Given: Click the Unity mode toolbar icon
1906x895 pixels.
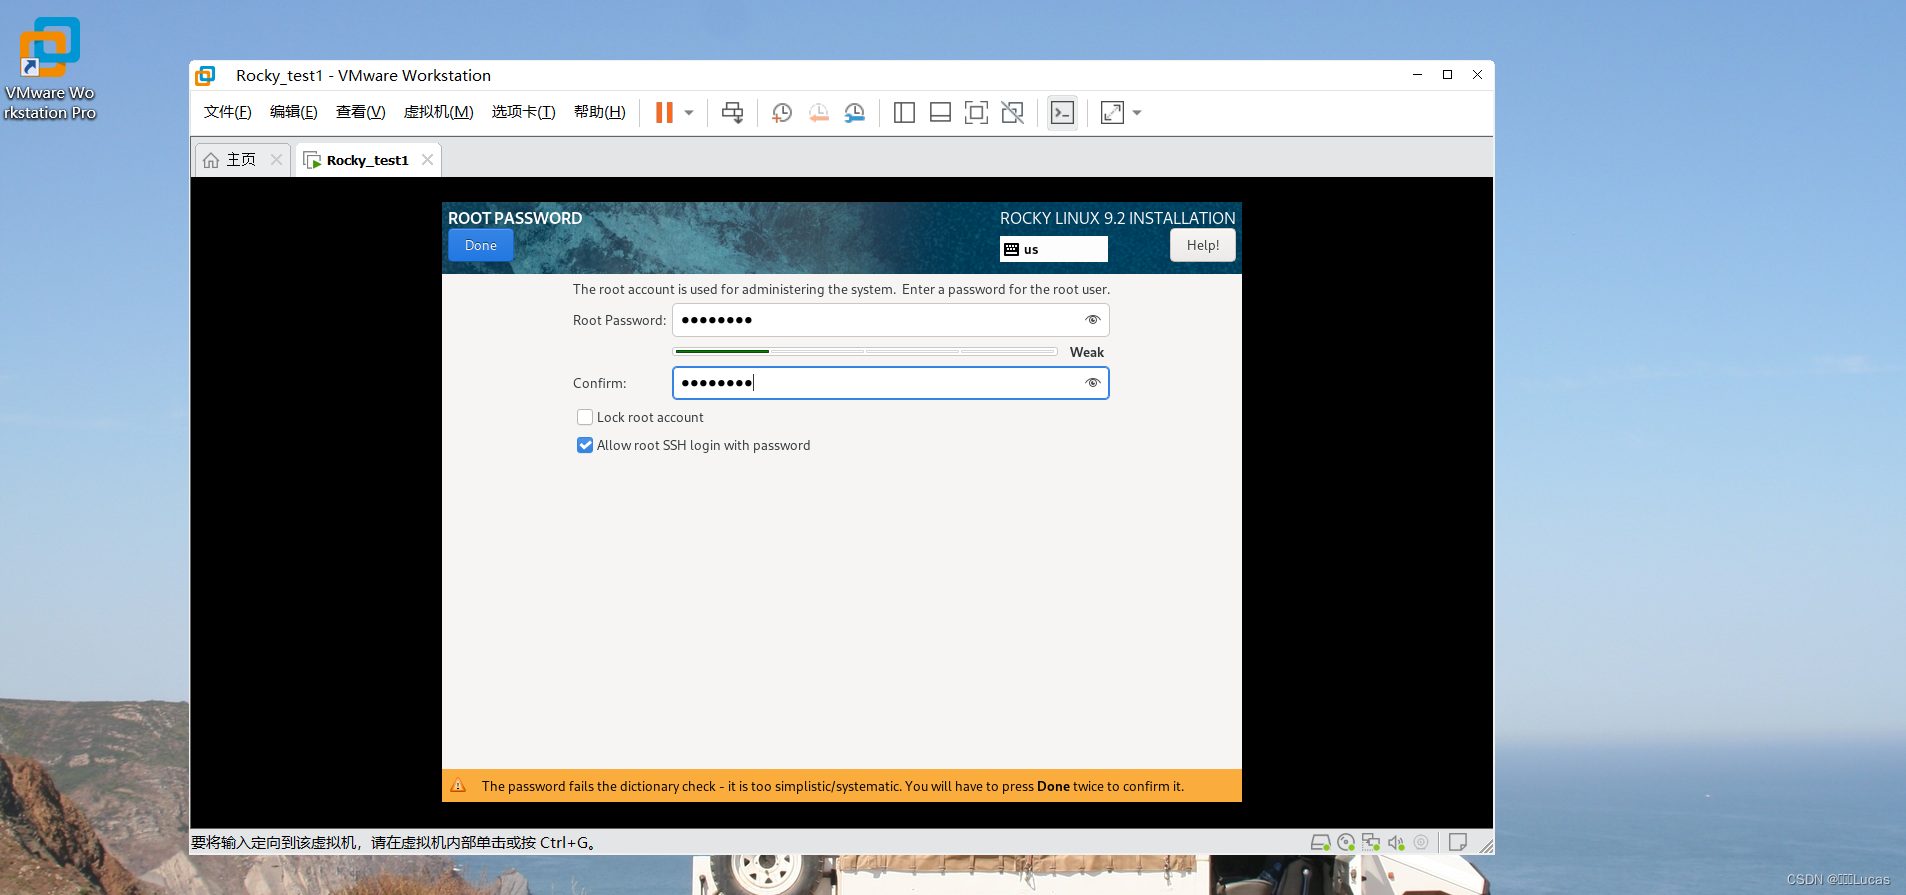Looking at the screenshot, I should click(x=1013, y=113).
